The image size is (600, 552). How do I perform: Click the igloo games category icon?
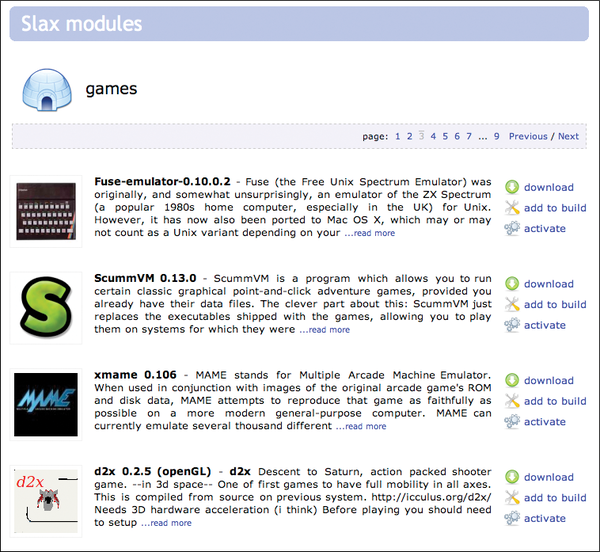point(47,90)
